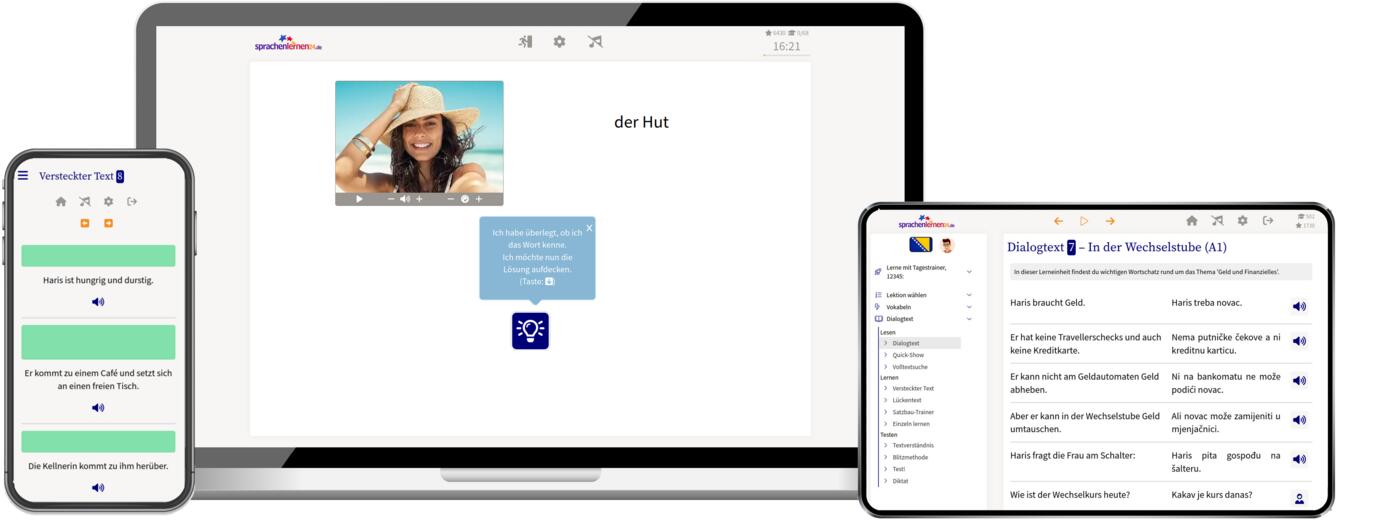
Task: Click the lightbulb reveal-solution button
Action: tap(530, 331)
